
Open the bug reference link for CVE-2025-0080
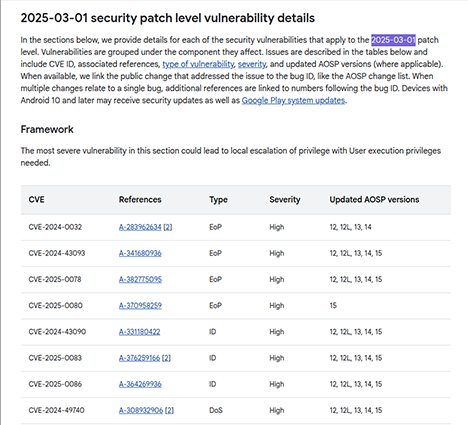(140, 306)
